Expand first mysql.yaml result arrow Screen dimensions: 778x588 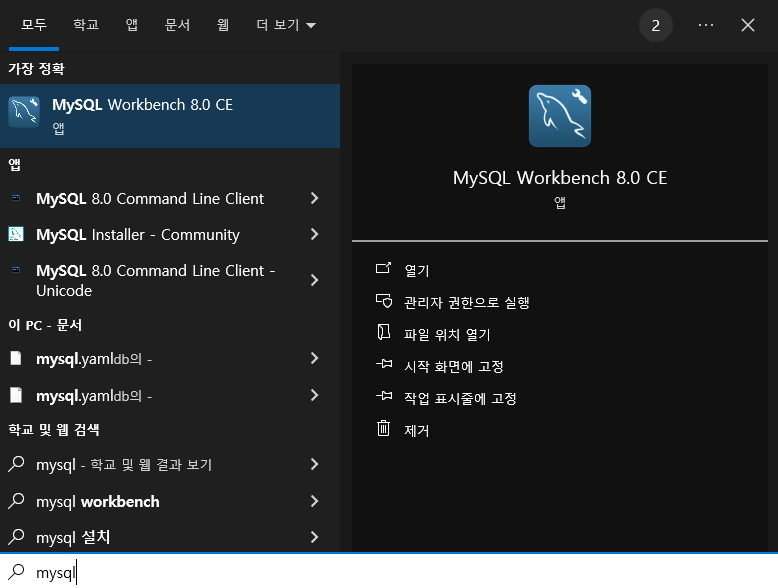pyautogui.click(x=314, y=358)
